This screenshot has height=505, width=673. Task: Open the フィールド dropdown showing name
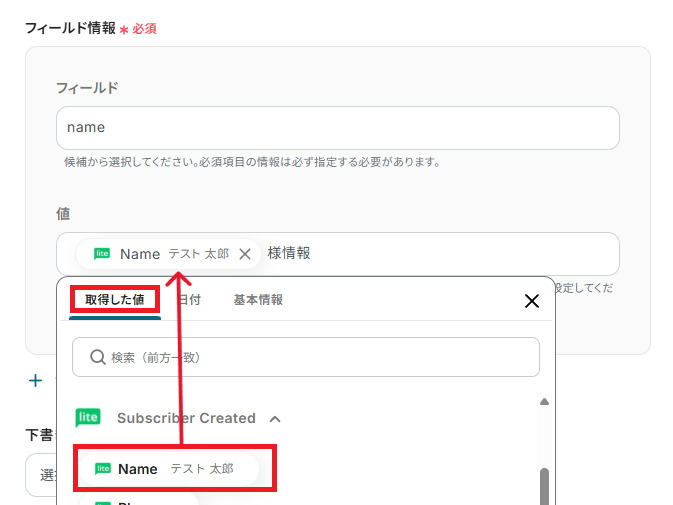click(338, 128)
